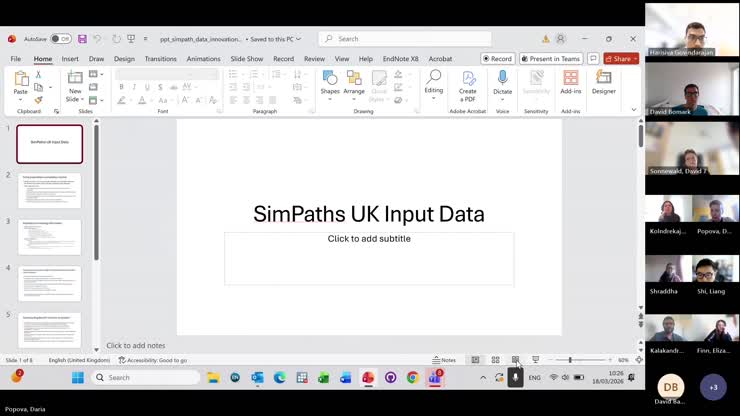Open the Add-ins button
Screen dimensions: 740x416
pyautogui.click(x=571, y=82)
